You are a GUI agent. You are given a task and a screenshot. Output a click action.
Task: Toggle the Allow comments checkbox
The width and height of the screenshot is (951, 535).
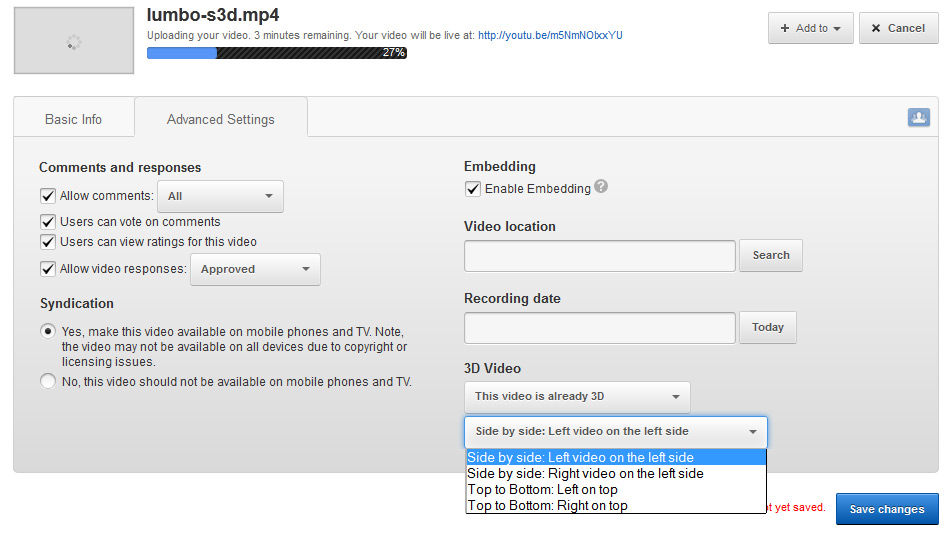point(48,196)
